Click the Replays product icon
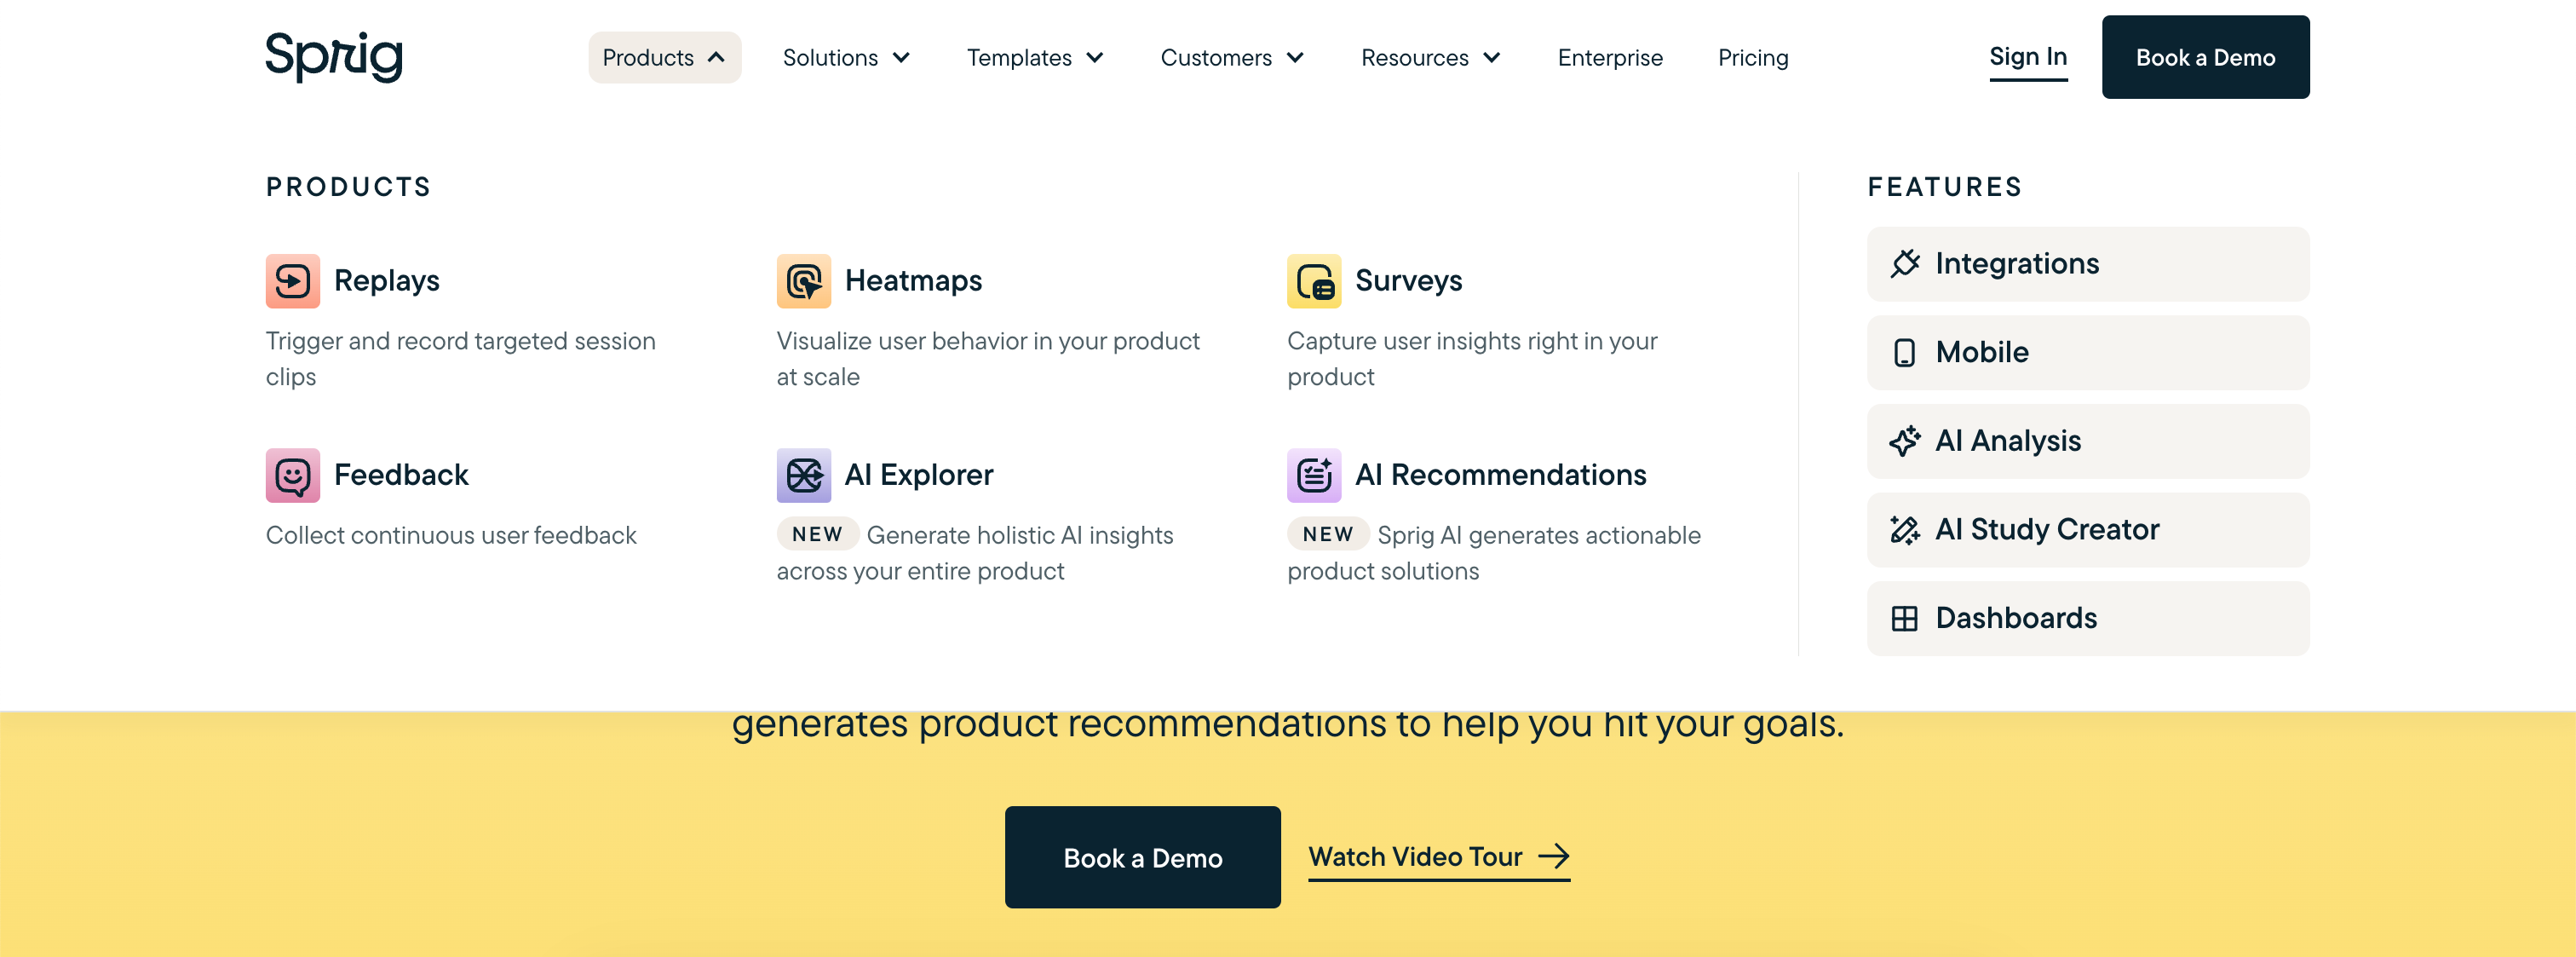Screen dimensions: 2576x957 click(292, 281)
